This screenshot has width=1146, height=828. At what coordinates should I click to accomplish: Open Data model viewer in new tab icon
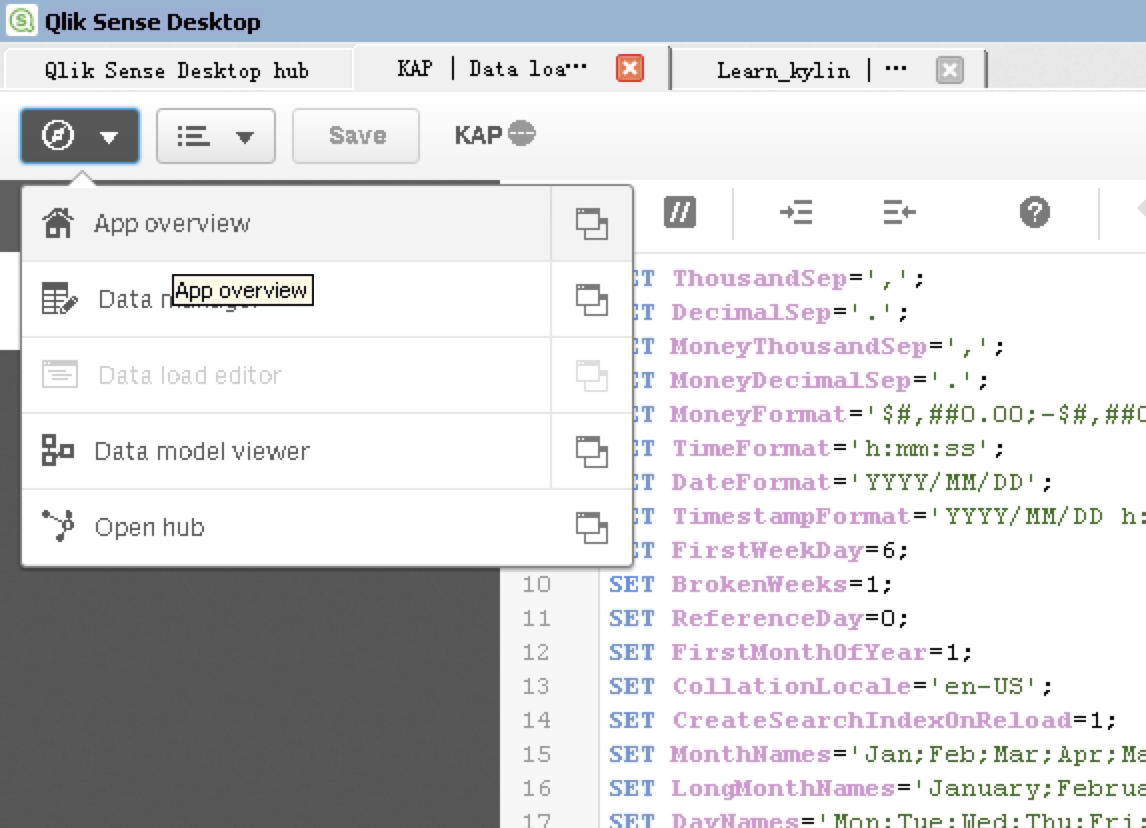pyautogui.click(x=591, y=452)
